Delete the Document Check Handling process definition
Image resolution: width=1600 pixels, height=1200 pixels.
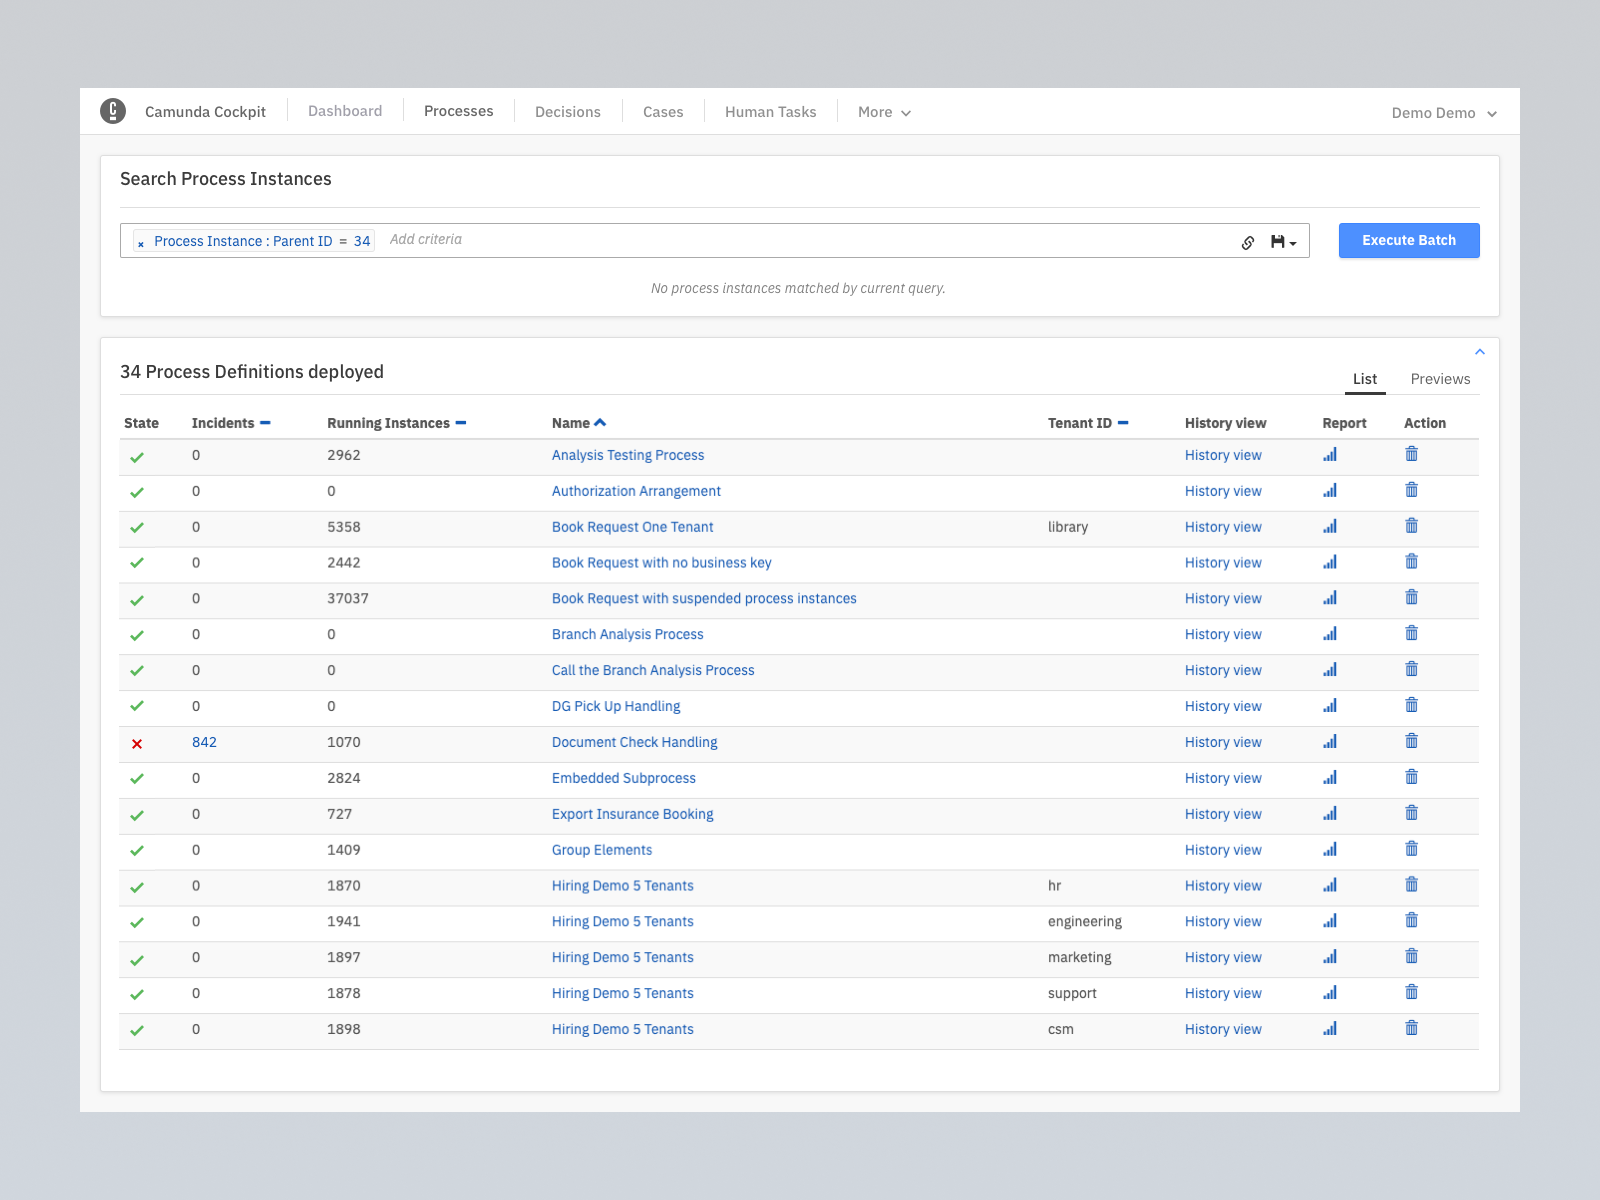[x=1411, y=741]
